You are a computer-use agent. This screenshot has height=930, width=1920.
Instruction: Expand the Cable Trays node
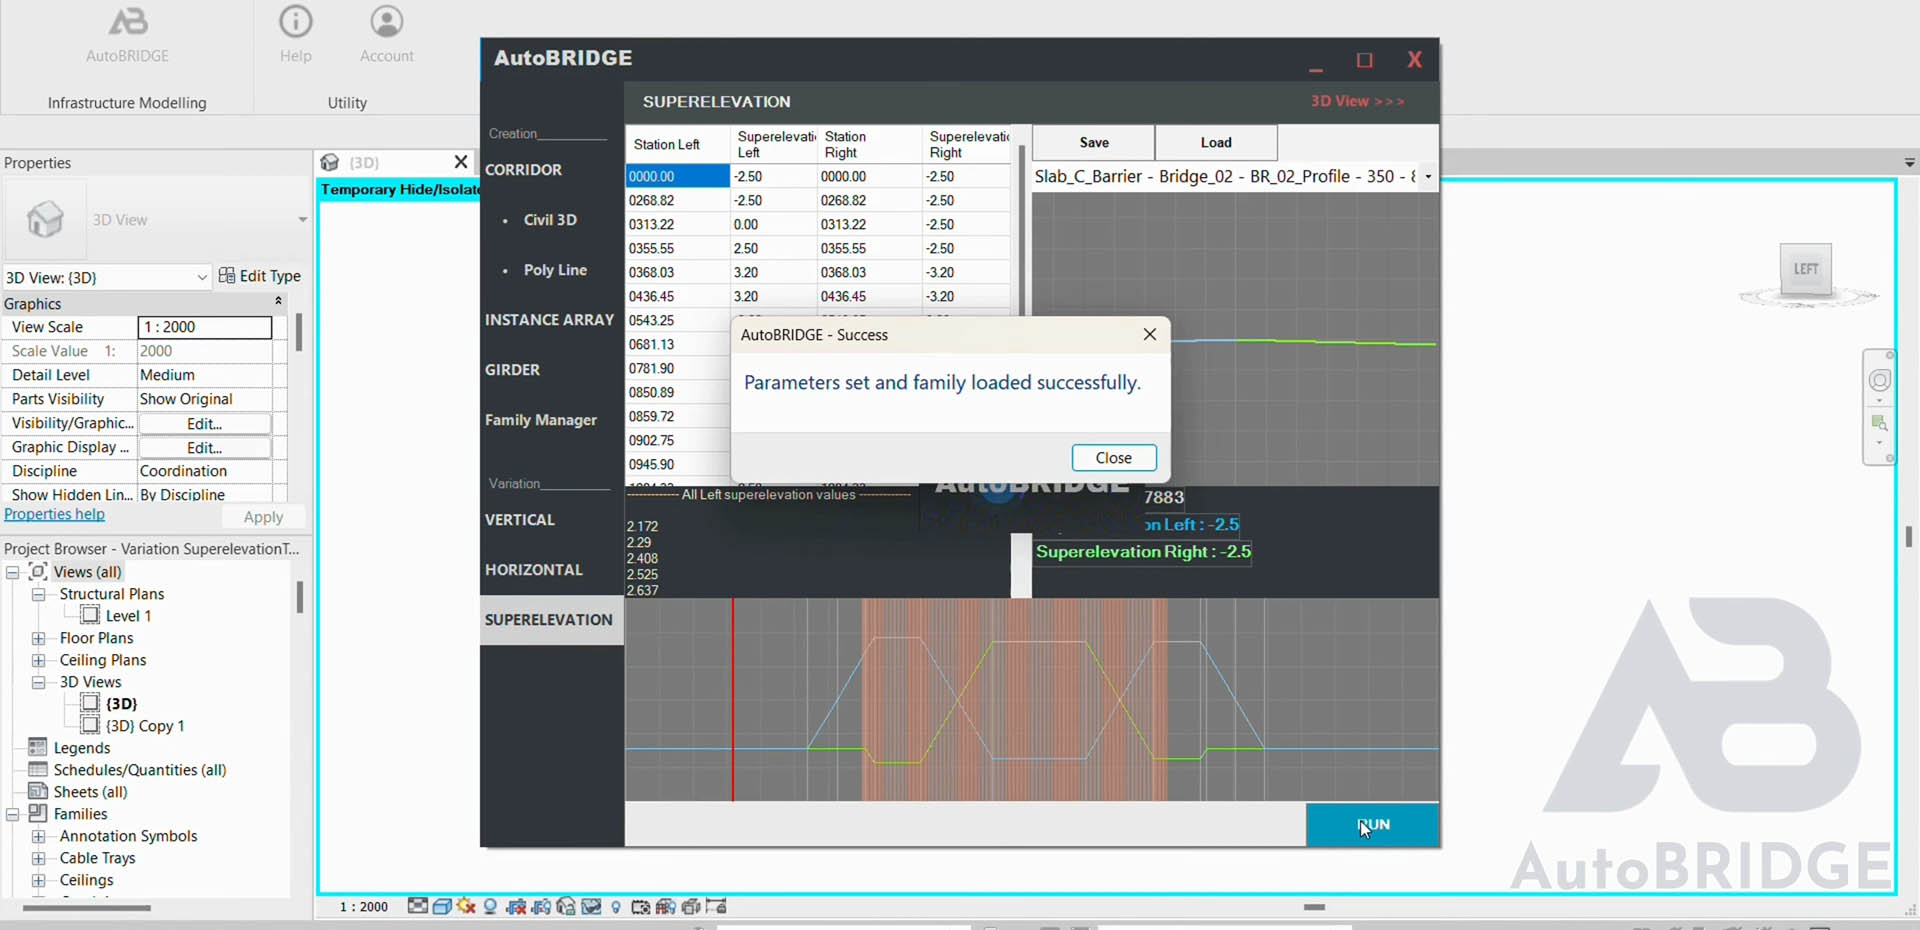pyautogui.click(x=38, y=858)
